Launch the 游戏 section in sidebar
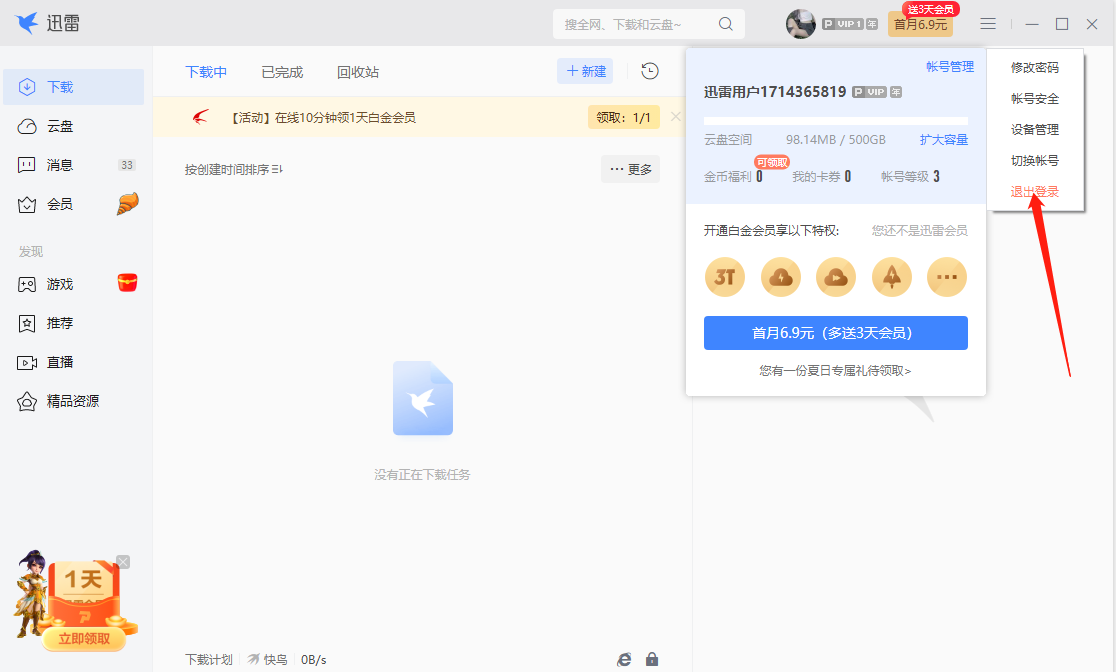Screen dimensions: 1116x672 coord(62,283)
